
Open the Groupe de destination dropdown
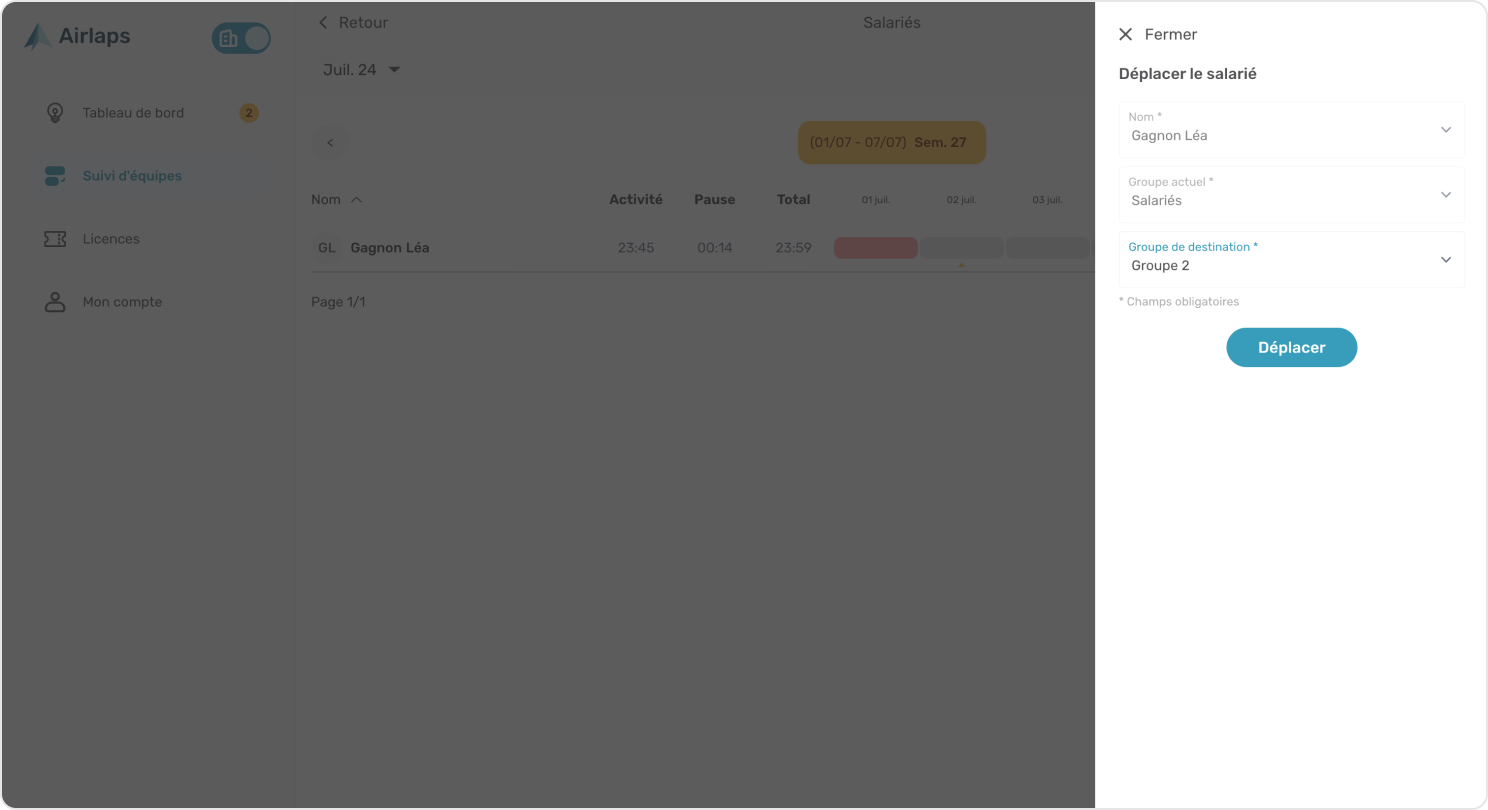(x=1292, y=259)
